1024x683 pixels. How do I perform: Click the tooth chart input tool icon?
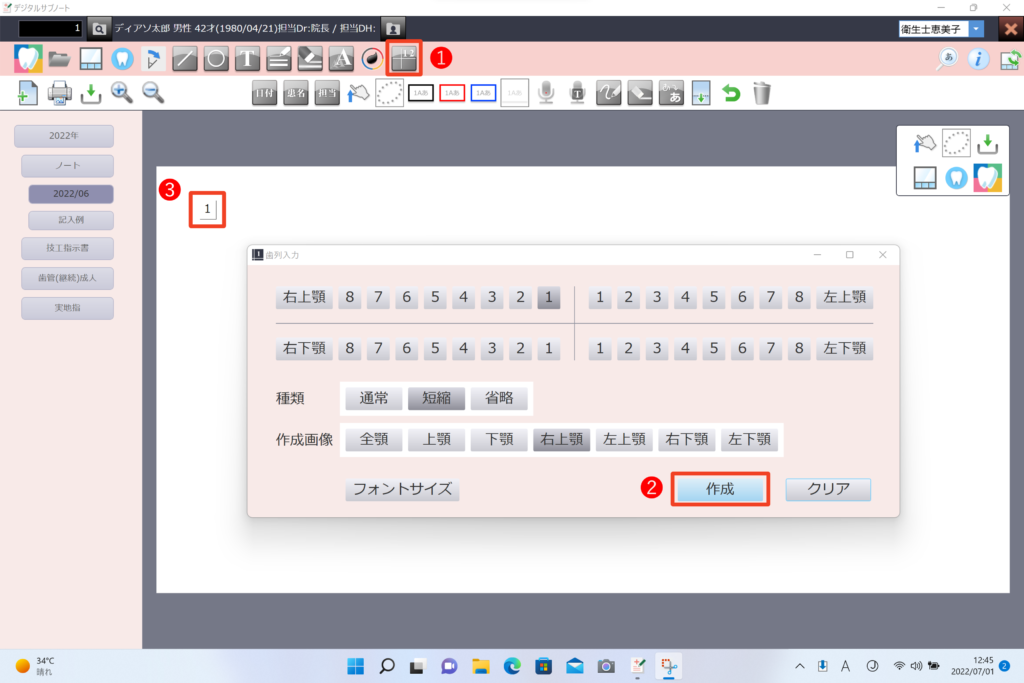(x=404, y=58)
